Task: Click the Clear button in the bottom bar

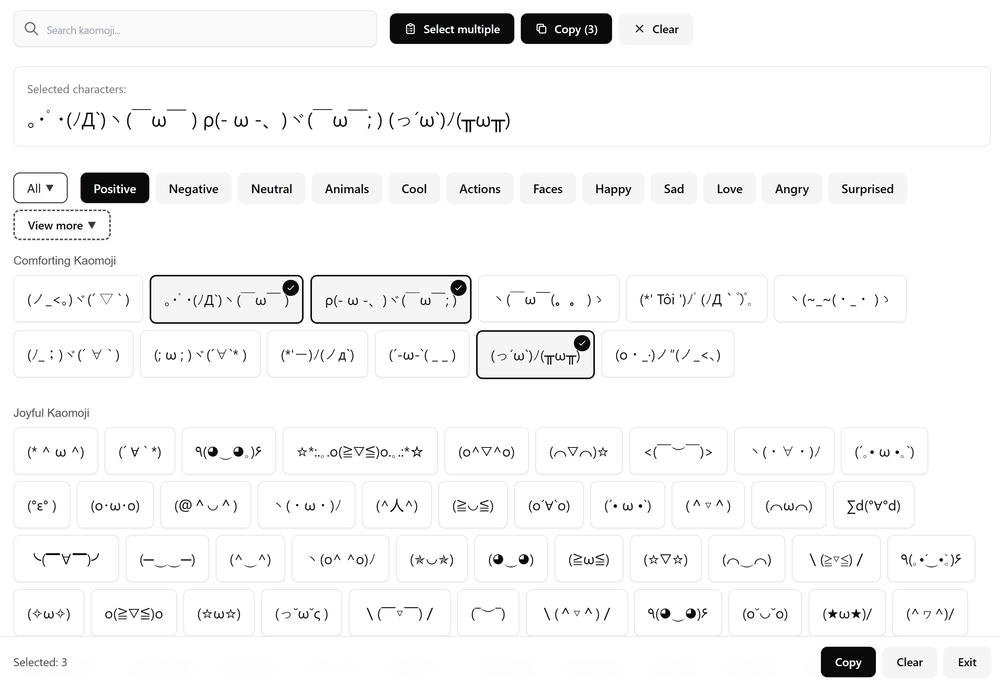Action: click(x=908, y=662)
